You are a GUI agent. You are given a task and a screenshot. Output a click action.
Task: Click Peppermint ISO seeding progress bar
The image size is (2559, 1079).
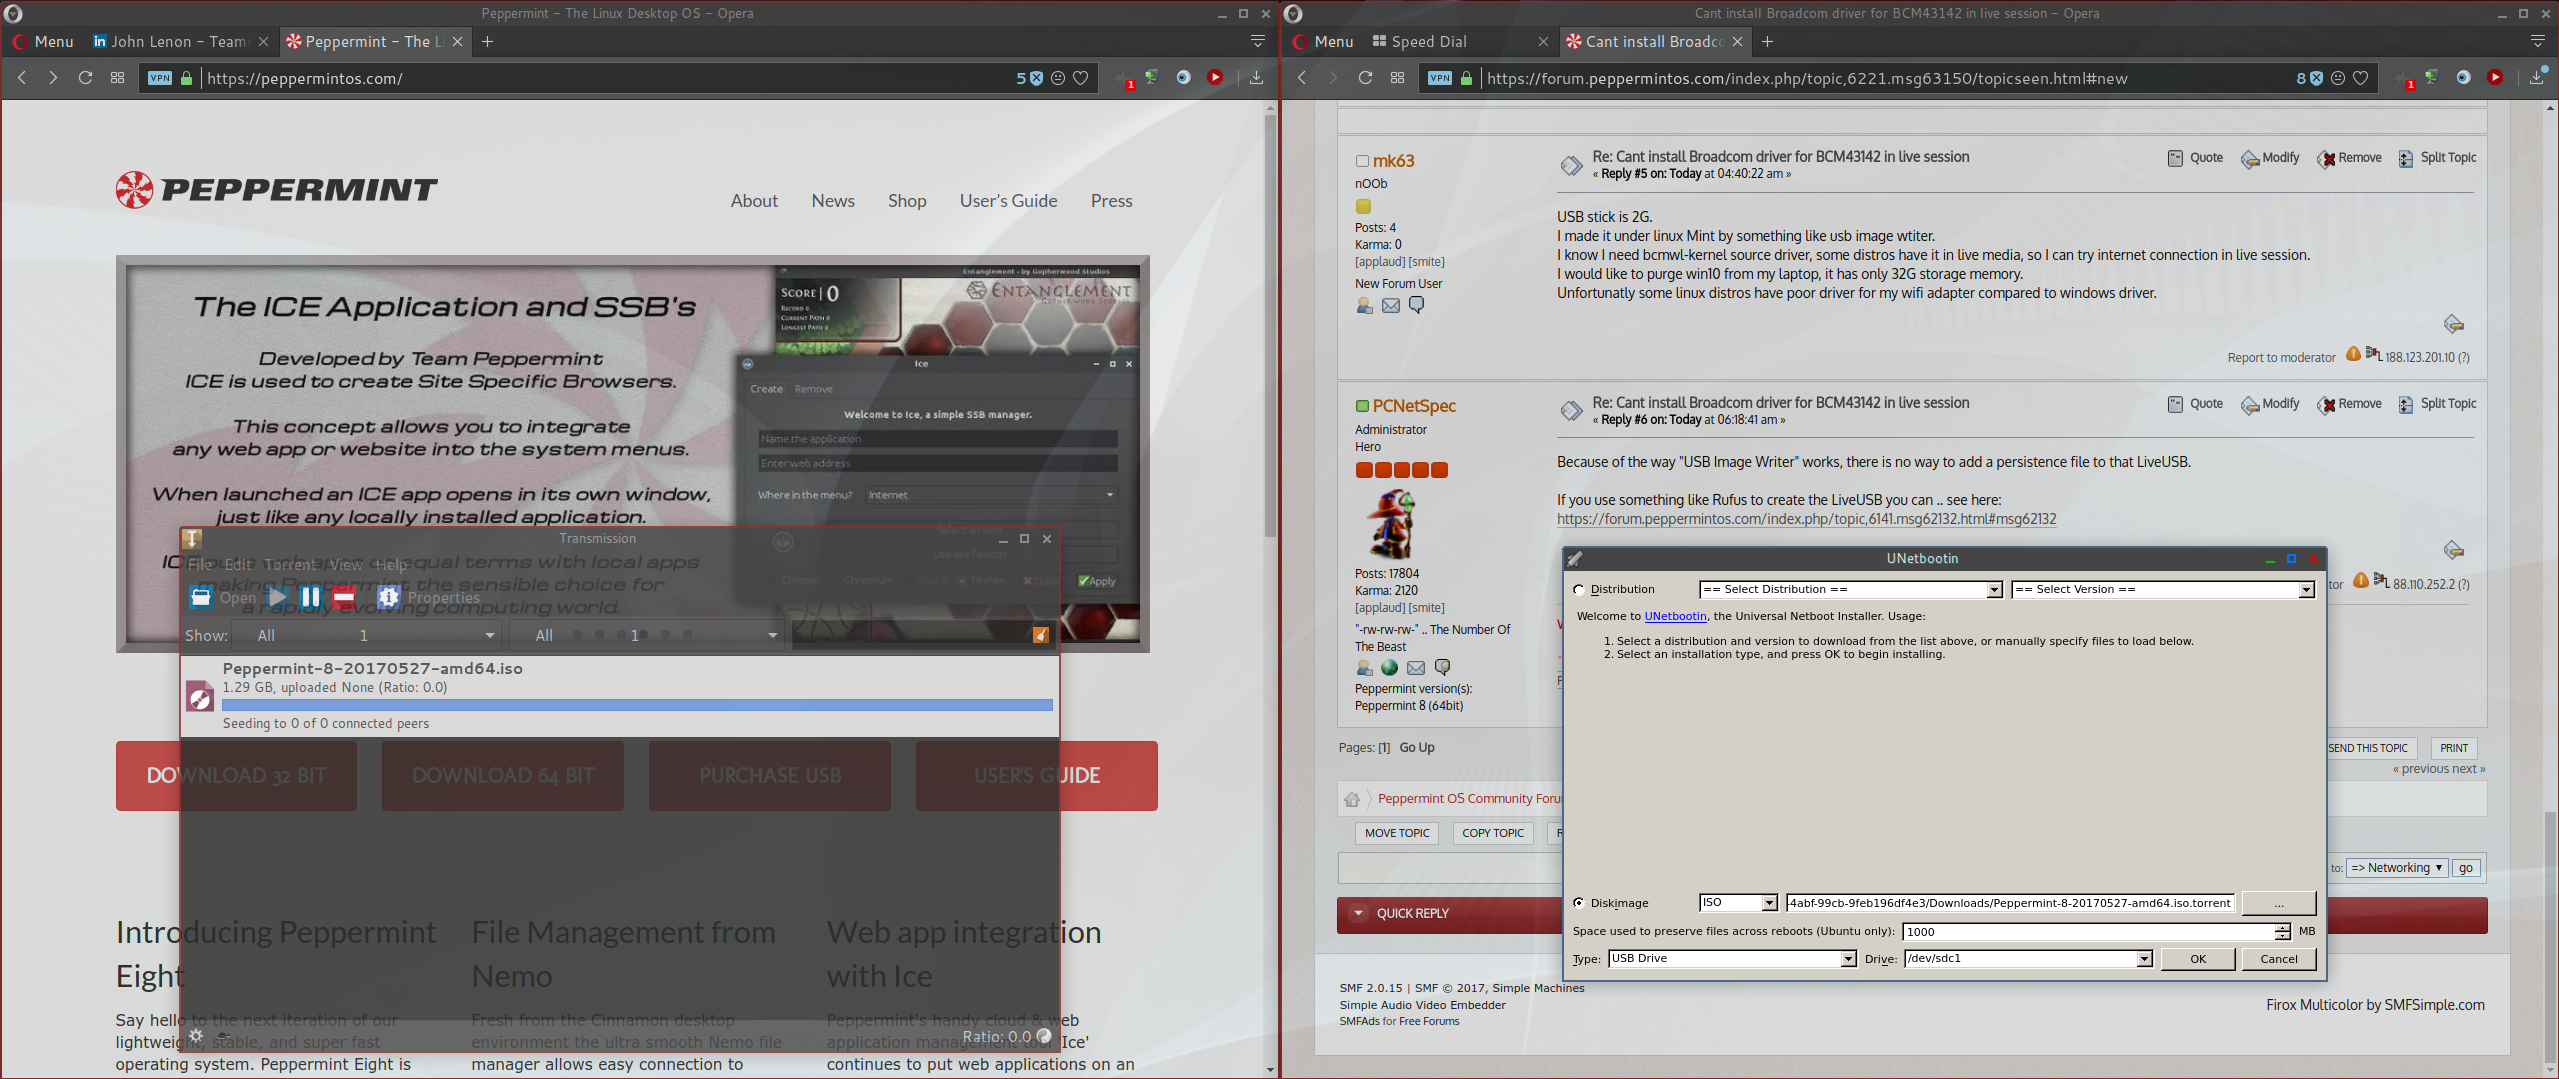pyautogui.click(x=637, y=705)
